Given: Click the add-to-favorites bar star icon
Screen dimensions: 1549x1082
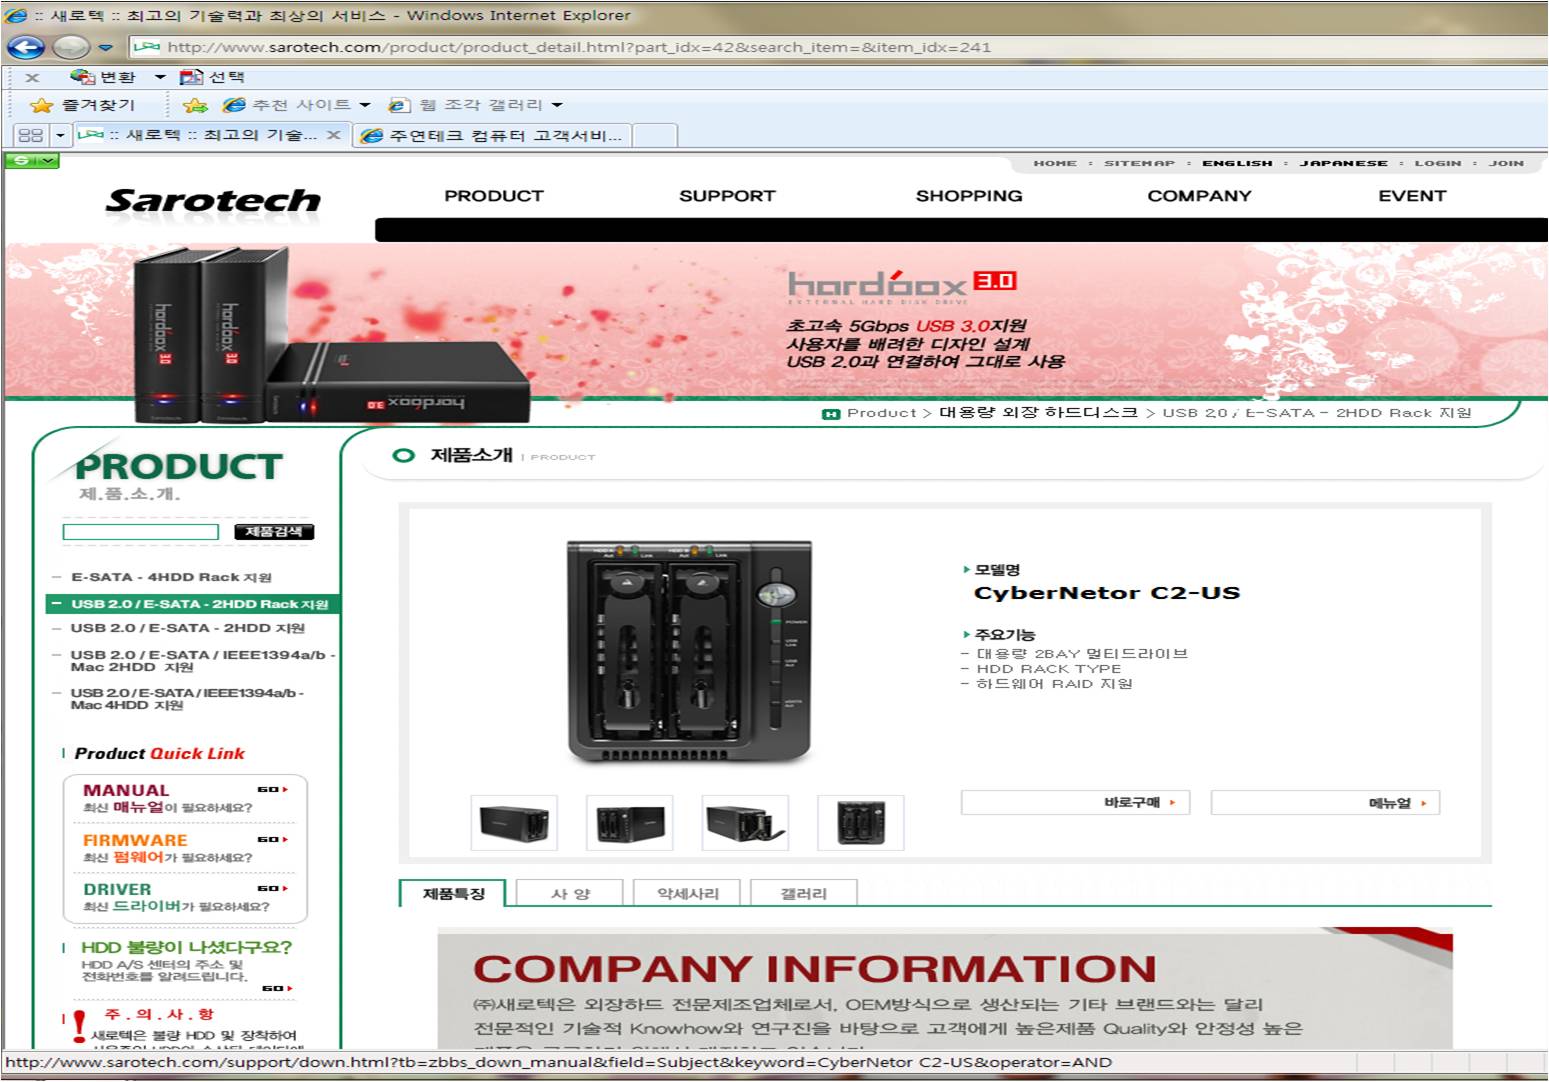Looking at the screenshot, I should (195, 105).
